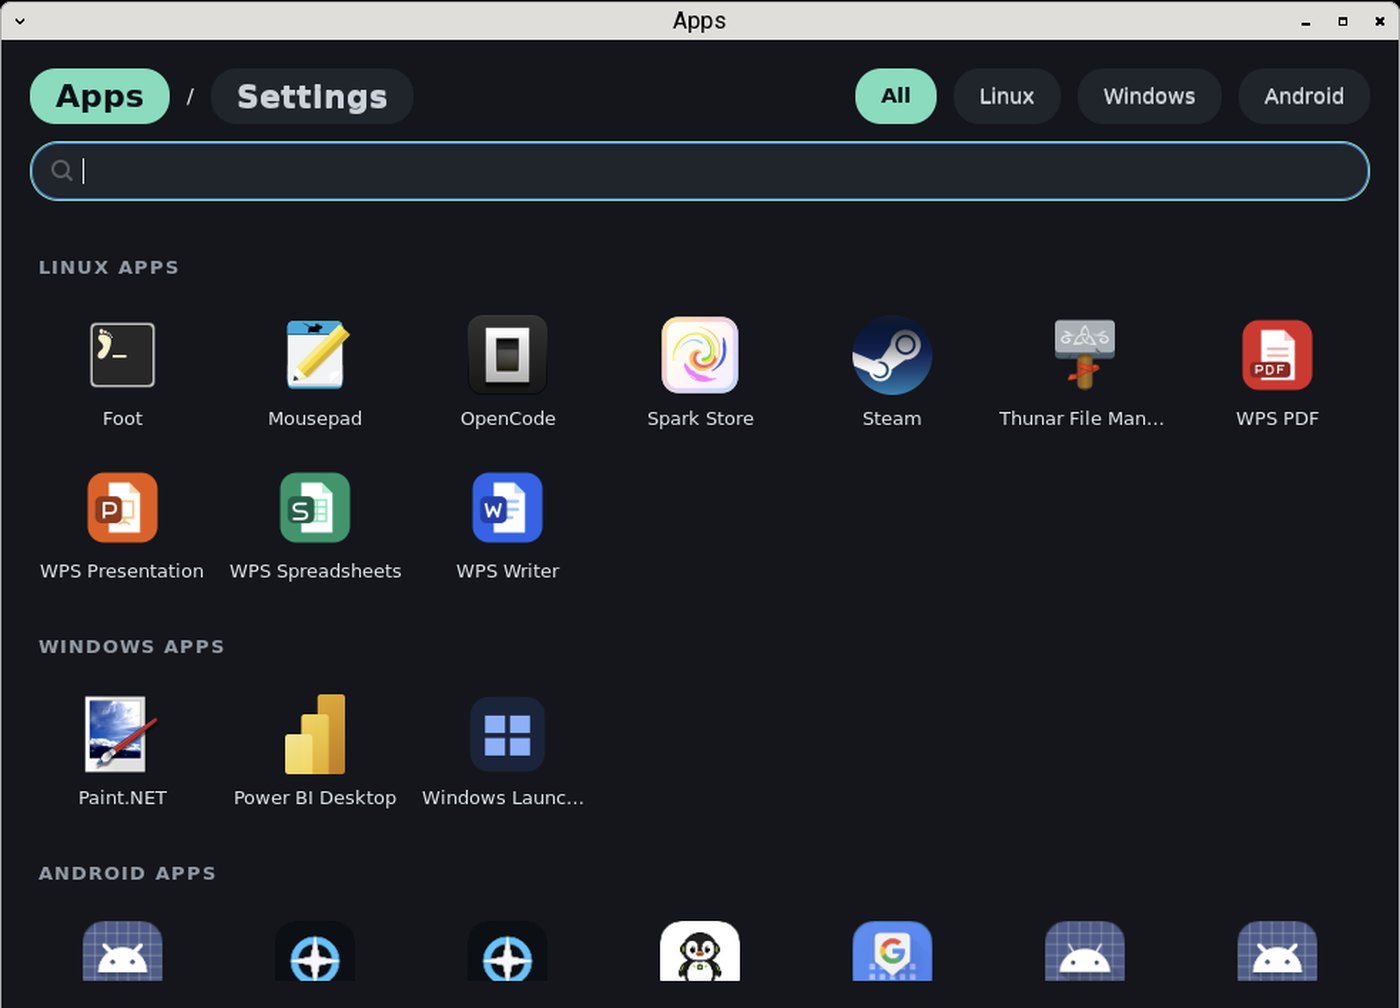Click the LINUX APPS section heading
This screenshot has height=1008, width=1400.
tap(109, 267)
